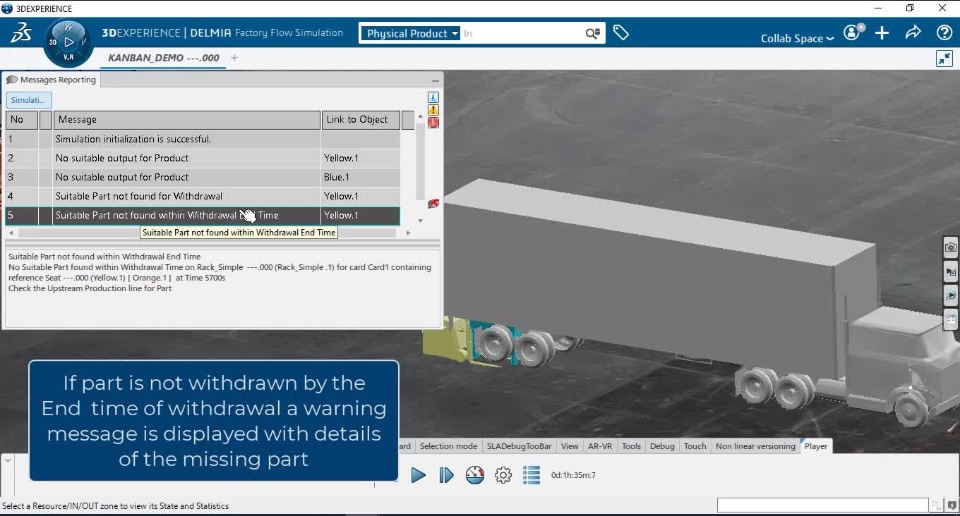The image size is (960, 516).
Task: Switch to the Debug tab
Action: pos(662,446)
